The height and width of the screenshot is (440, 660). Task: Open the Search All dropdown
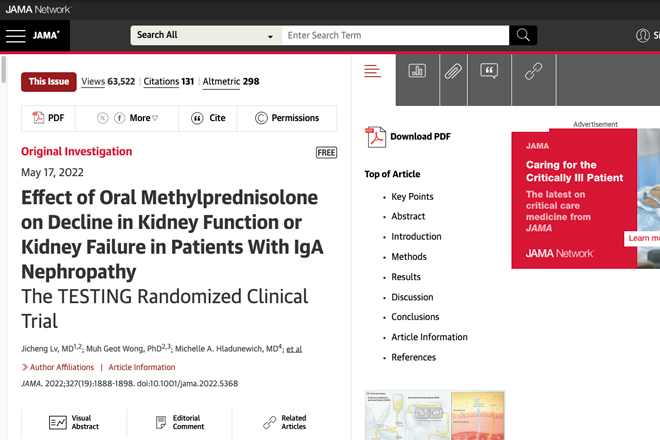206,35
